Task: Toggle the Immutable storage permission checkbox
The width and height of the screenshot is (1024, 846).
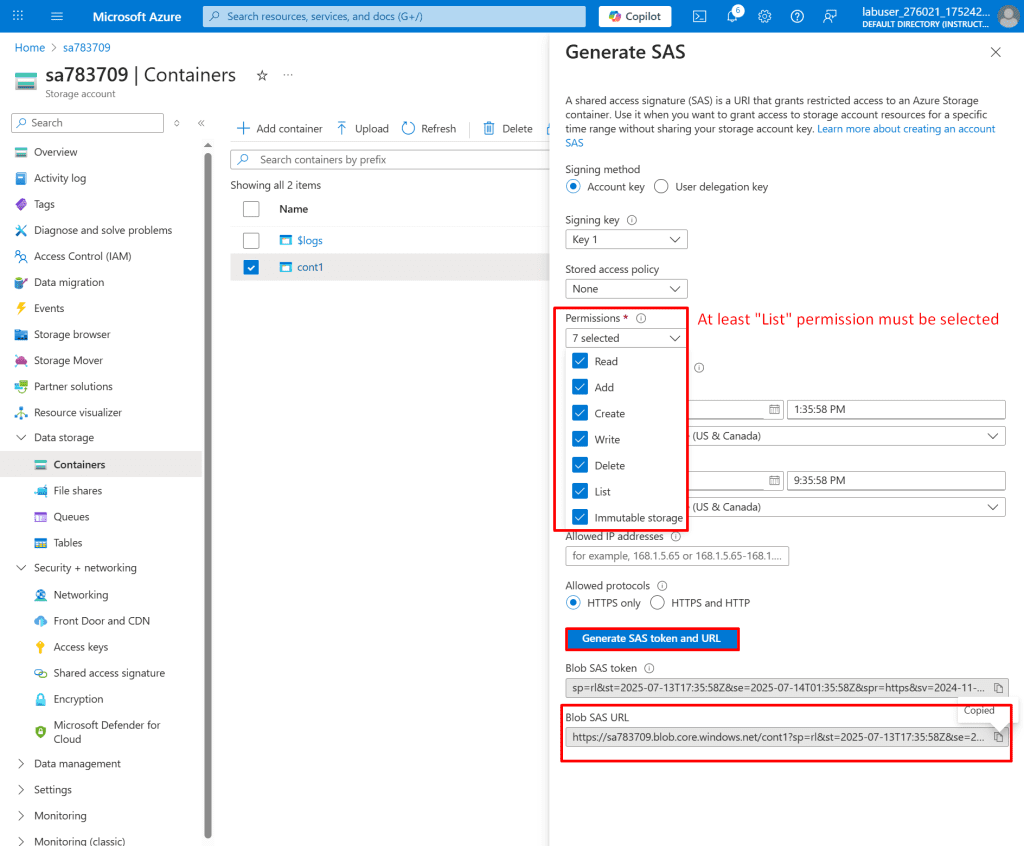Action: 580,517
